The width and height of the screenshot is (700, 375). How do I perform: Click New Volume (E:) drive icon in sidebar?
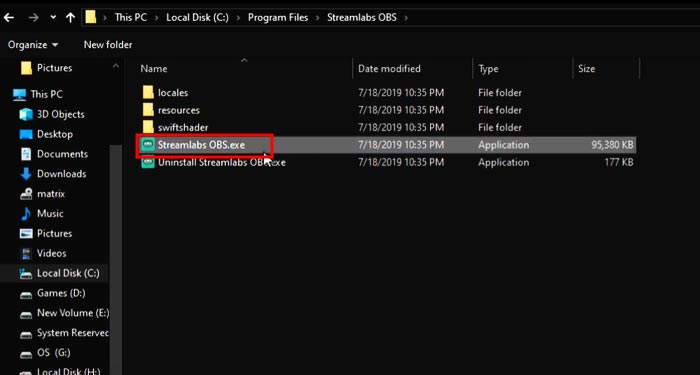click(x=26, y=314)
